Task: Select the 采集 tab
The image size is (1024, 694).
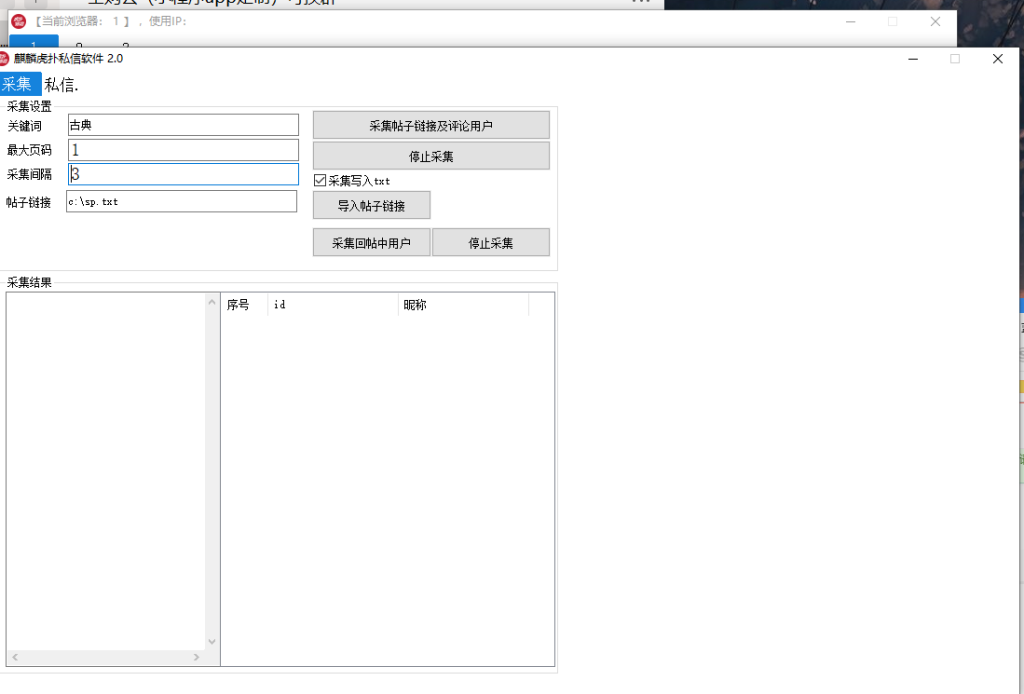Action: [18, 84]
